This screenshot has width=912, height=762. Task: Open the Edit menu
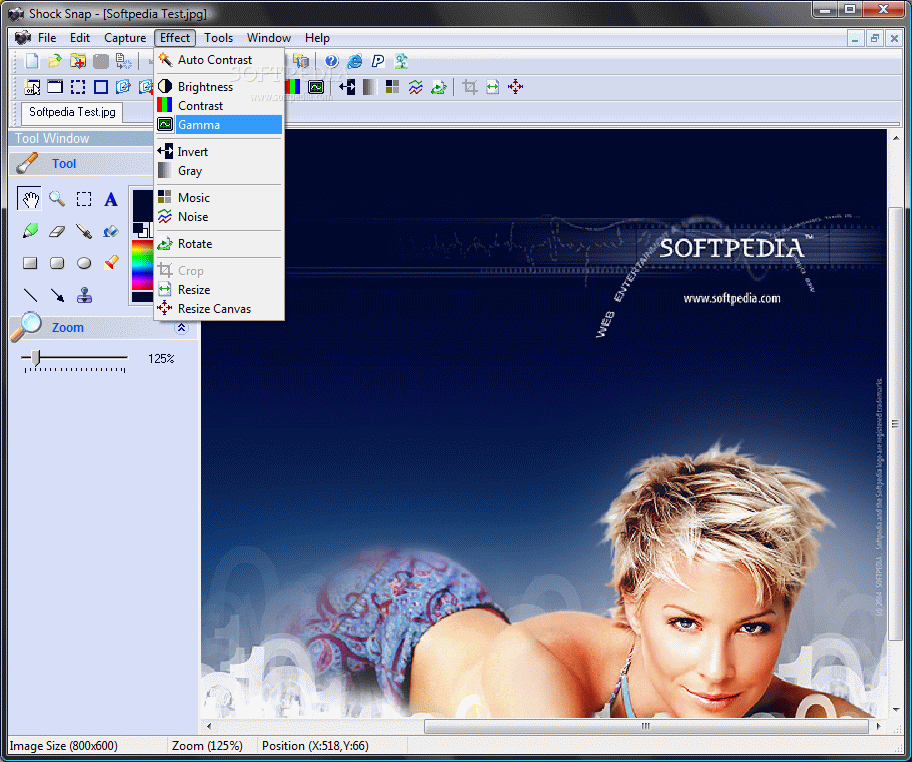80,38
